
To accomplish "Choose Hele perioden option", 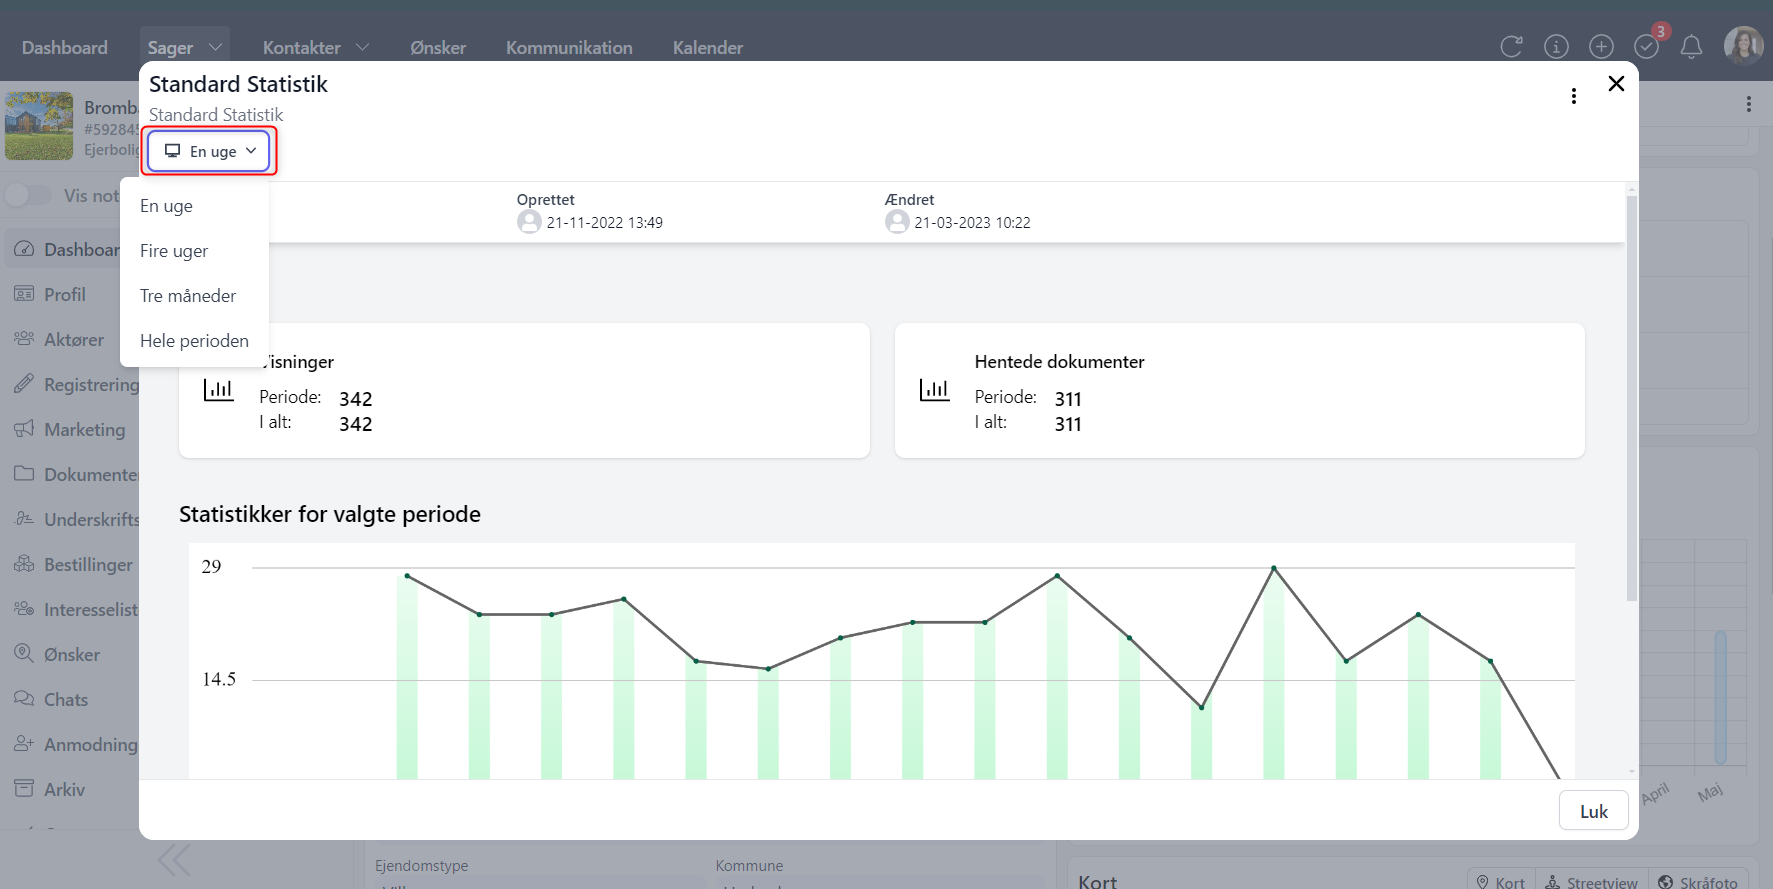I will point(194,341).
